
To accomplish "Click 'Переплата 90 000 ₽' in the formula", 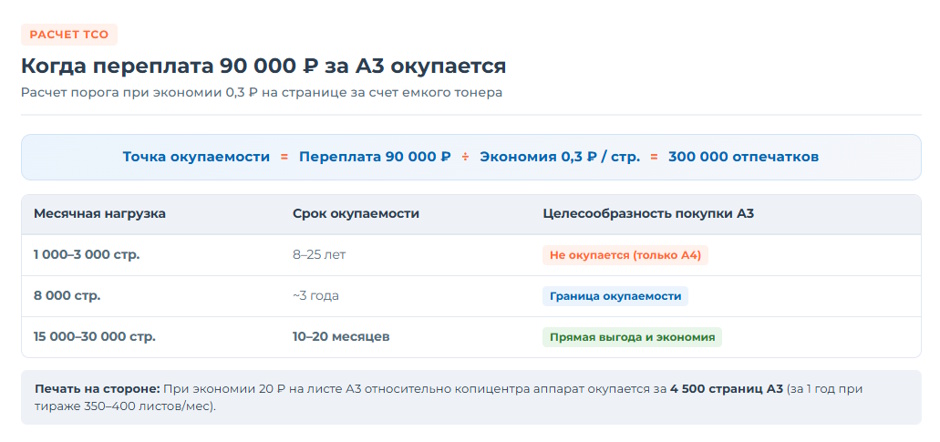I will coord(375,157).
